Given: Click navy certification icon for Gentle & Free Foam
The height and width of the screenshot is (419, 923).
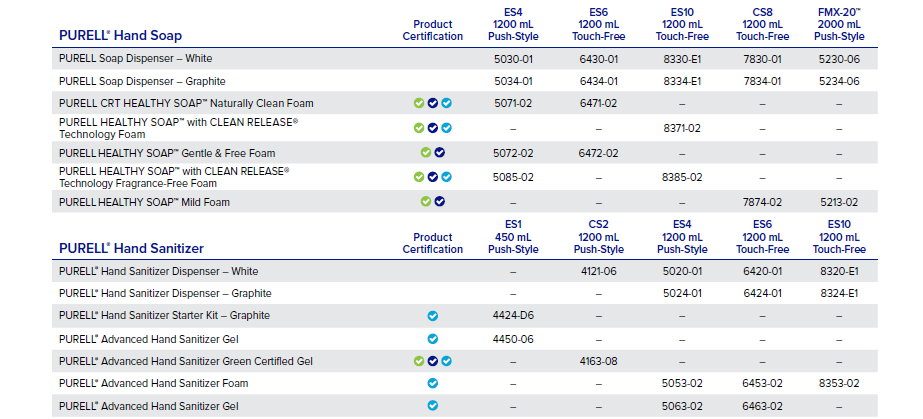Looking at the screenshot, I should click(x=439, y=153).
